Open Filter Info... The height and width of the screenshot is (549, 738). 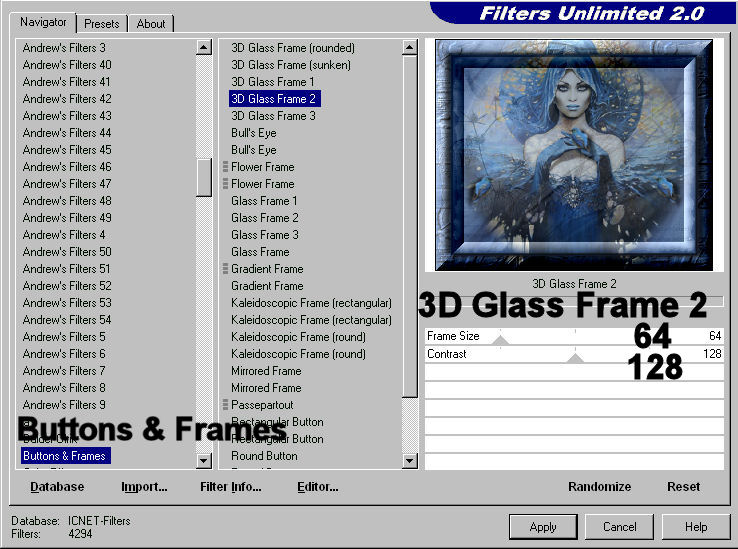point(231,486)
